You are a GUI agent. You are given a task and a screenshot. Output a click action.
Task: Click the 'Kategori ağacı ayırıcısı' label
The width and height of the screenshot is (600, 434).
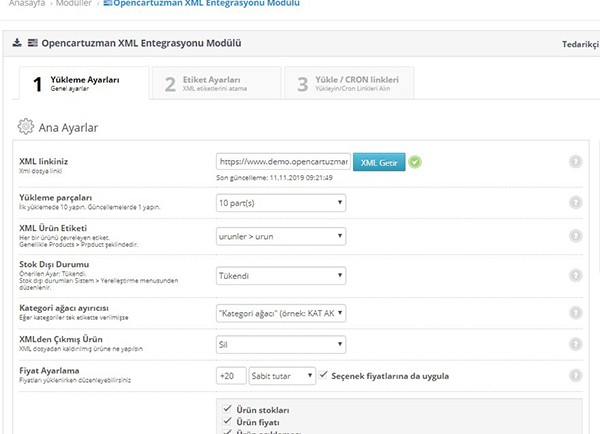coord(64,308)
